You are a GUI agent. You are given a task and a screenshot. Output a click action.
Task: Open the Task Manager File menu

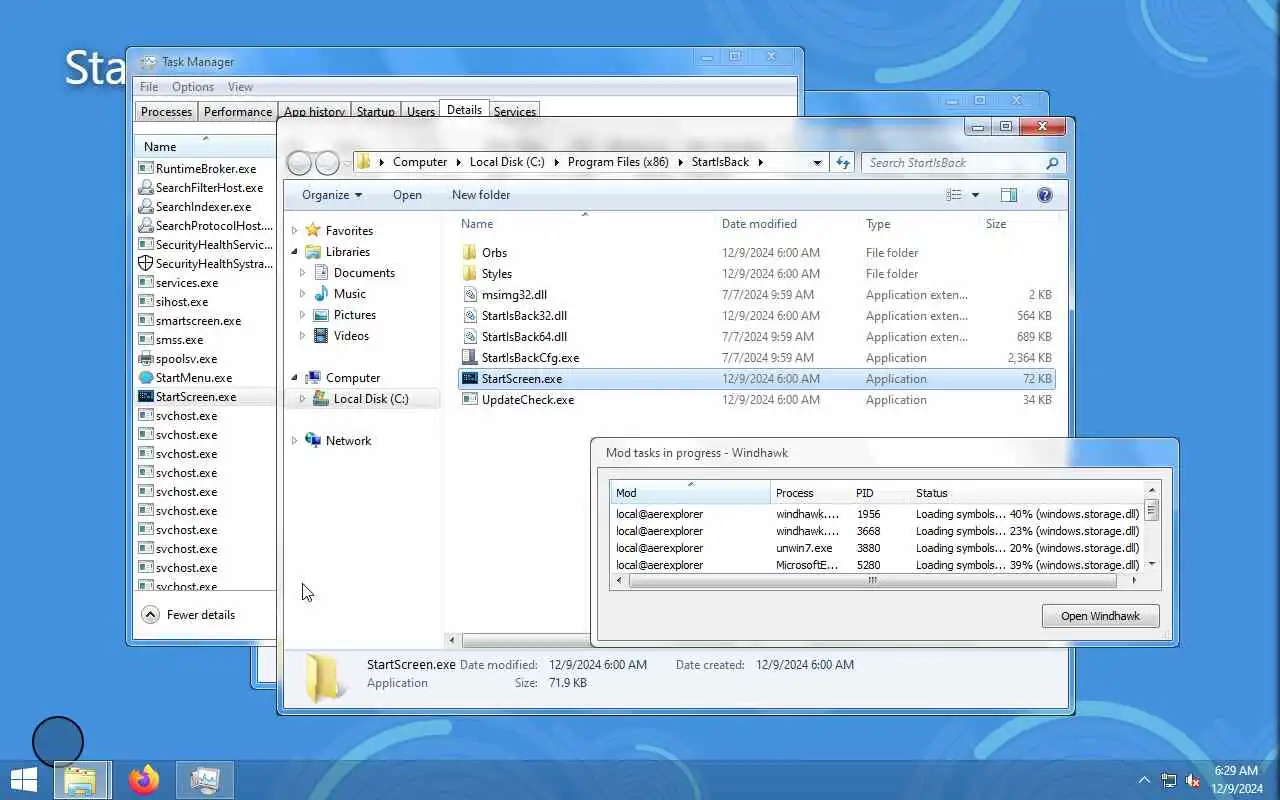(149, 87)
